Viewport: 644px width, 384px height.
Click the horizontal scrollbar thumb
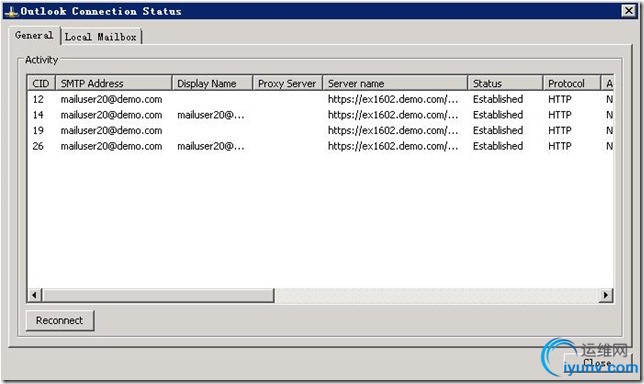click(x=158, y=295)
